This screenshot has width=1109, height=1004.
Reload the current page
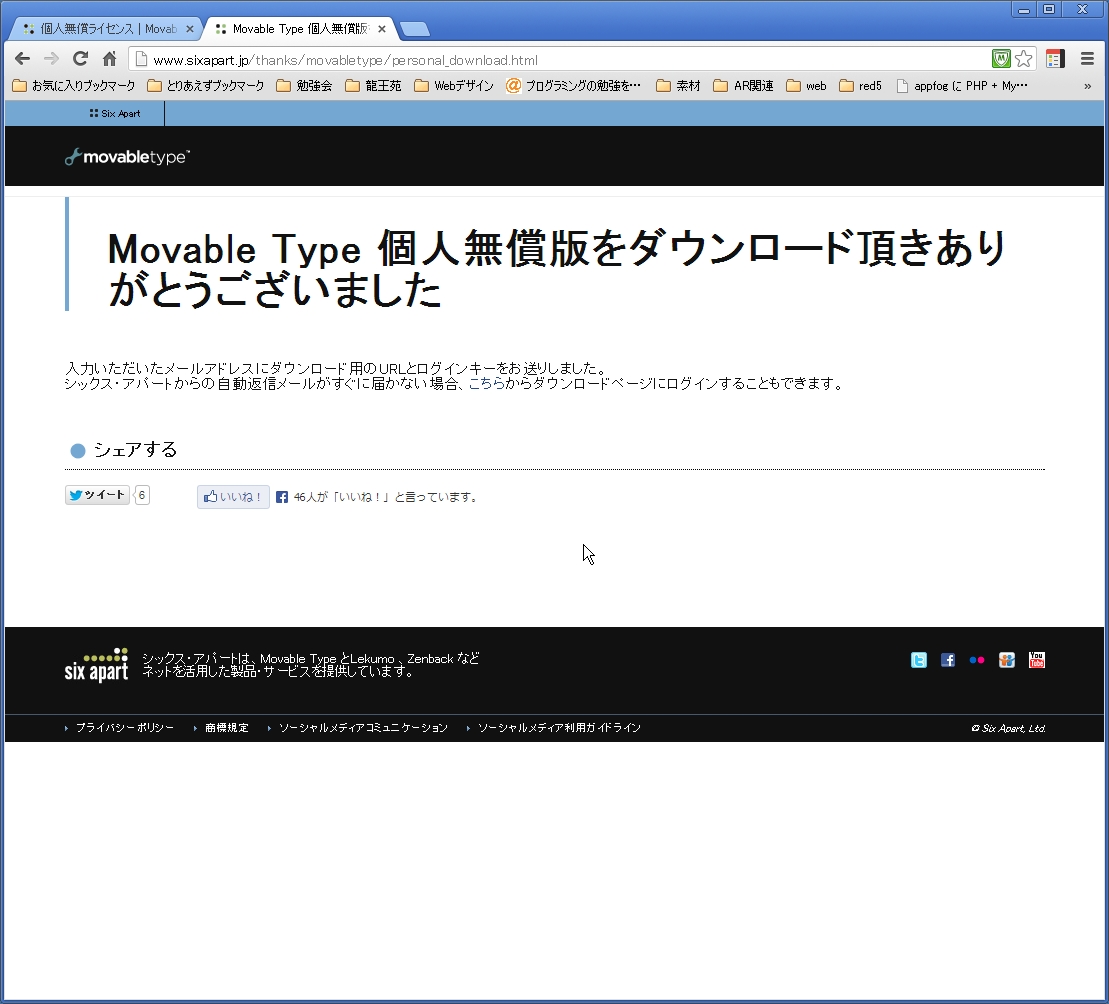80,59
